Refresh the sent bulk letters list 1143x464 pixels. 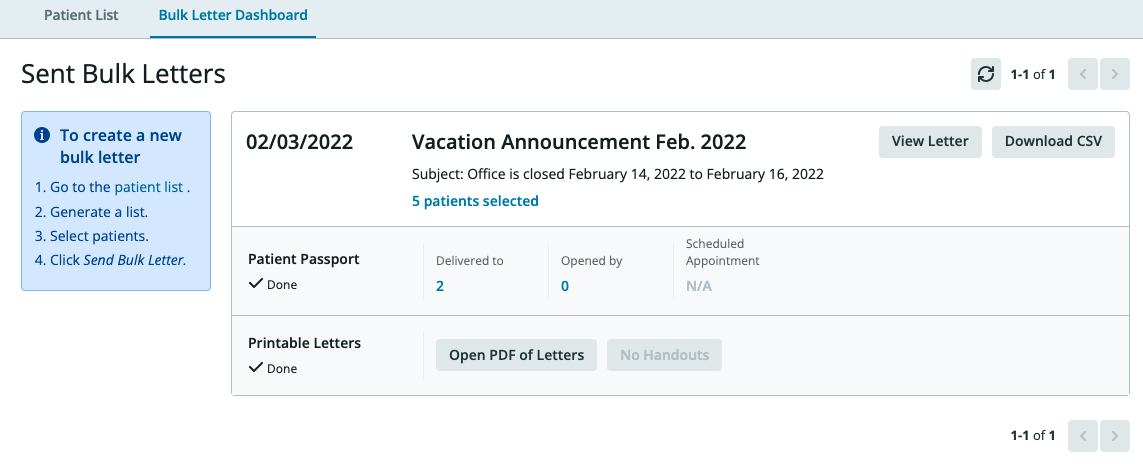(986, 74)
